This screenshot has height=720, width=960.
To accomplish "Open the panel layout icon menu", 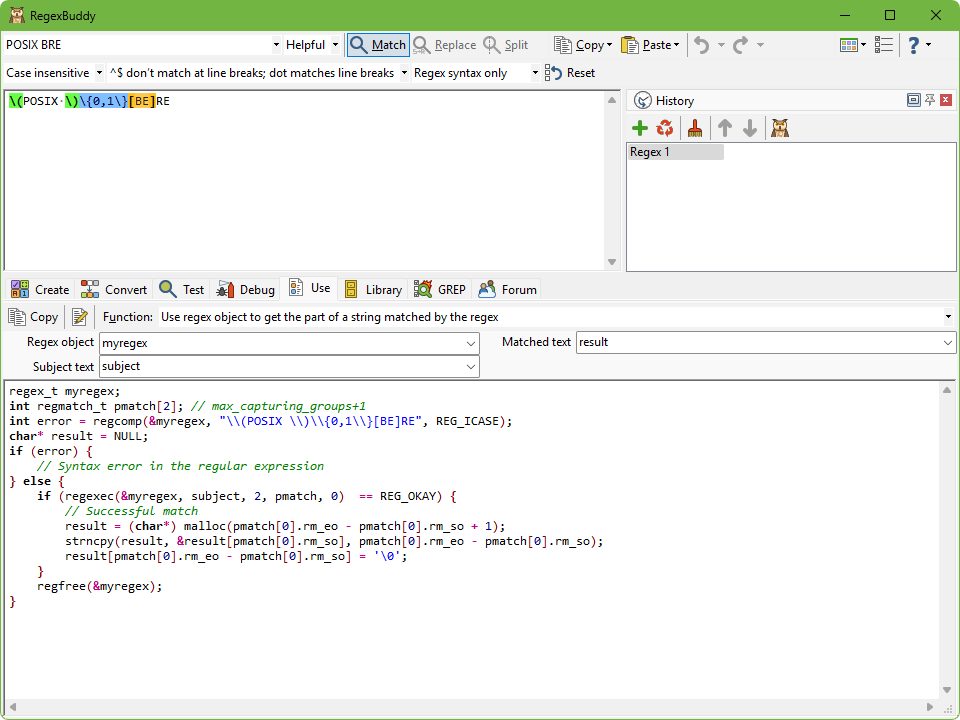I will coord(853,45).
